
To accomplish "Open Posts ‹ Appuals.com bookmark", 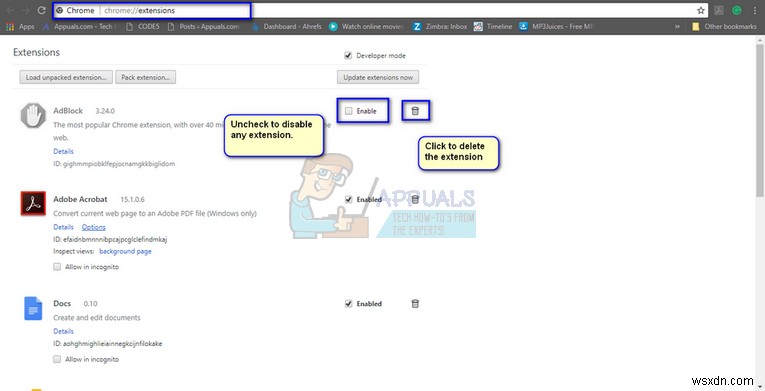I will [203, 27].
